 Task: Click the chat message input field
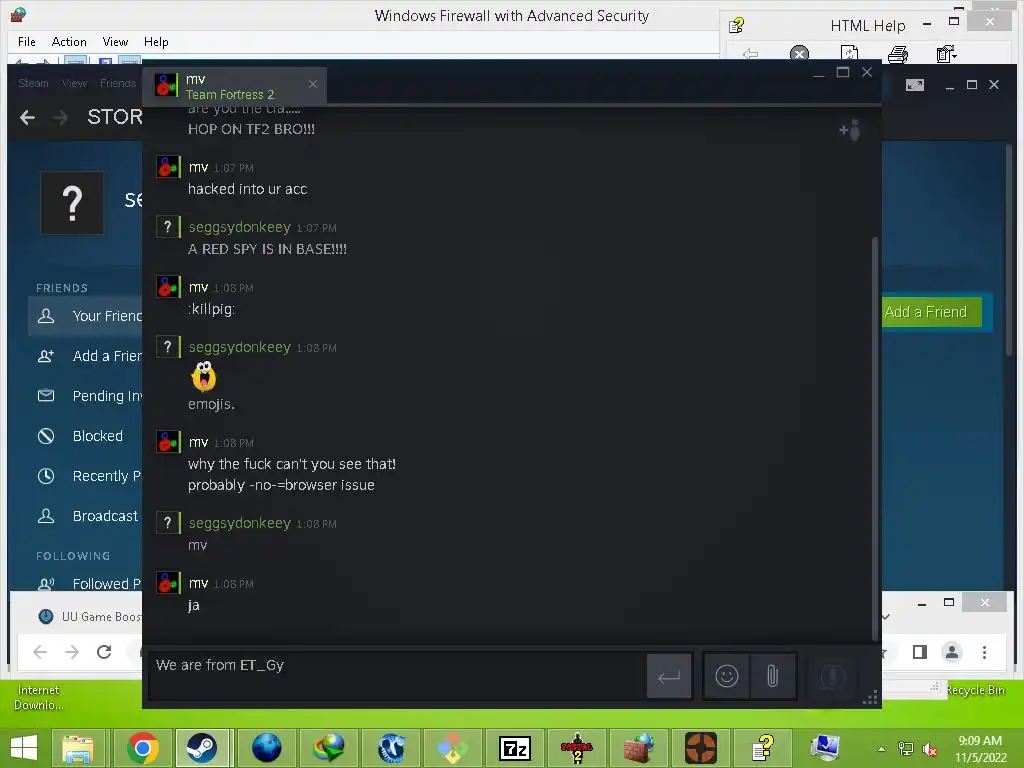tap(396, 676)
